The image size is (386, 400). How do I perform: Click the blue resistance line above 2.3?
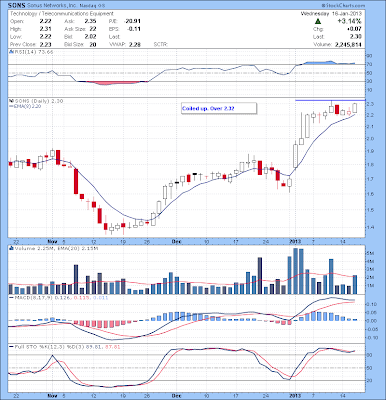pos(330,100)
